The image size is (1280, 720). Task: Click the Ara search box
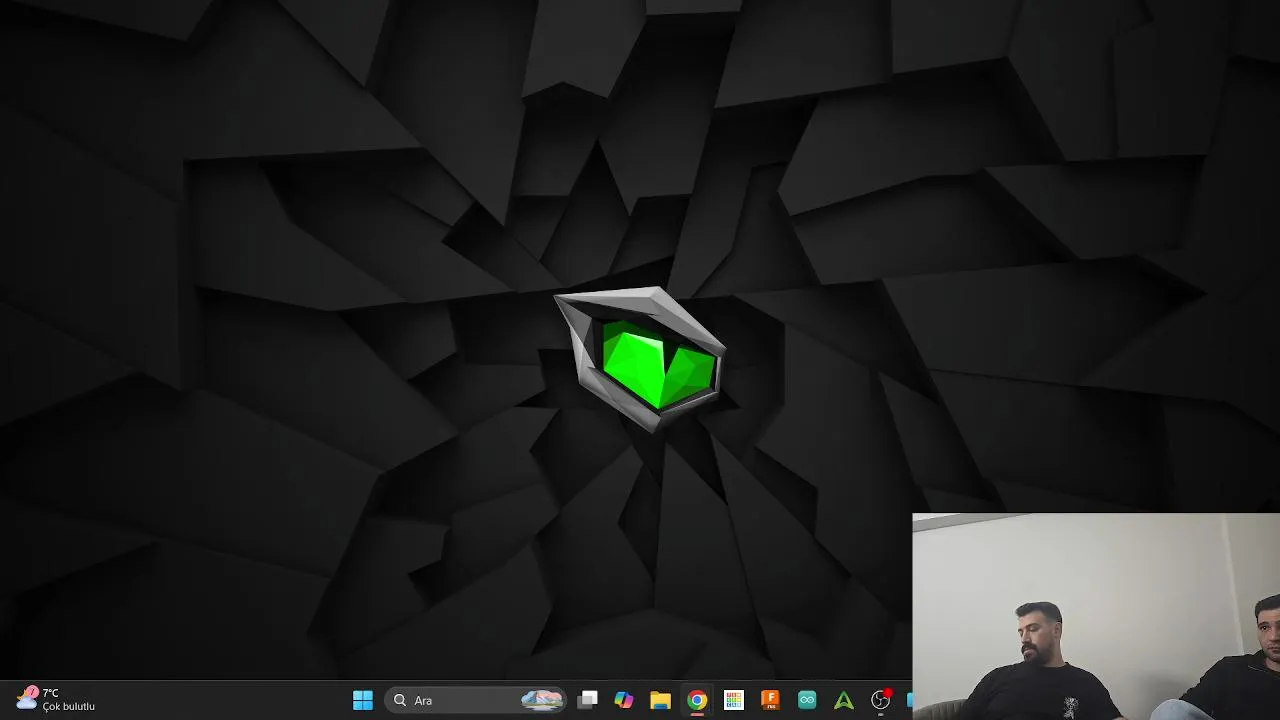click(476, 700)
